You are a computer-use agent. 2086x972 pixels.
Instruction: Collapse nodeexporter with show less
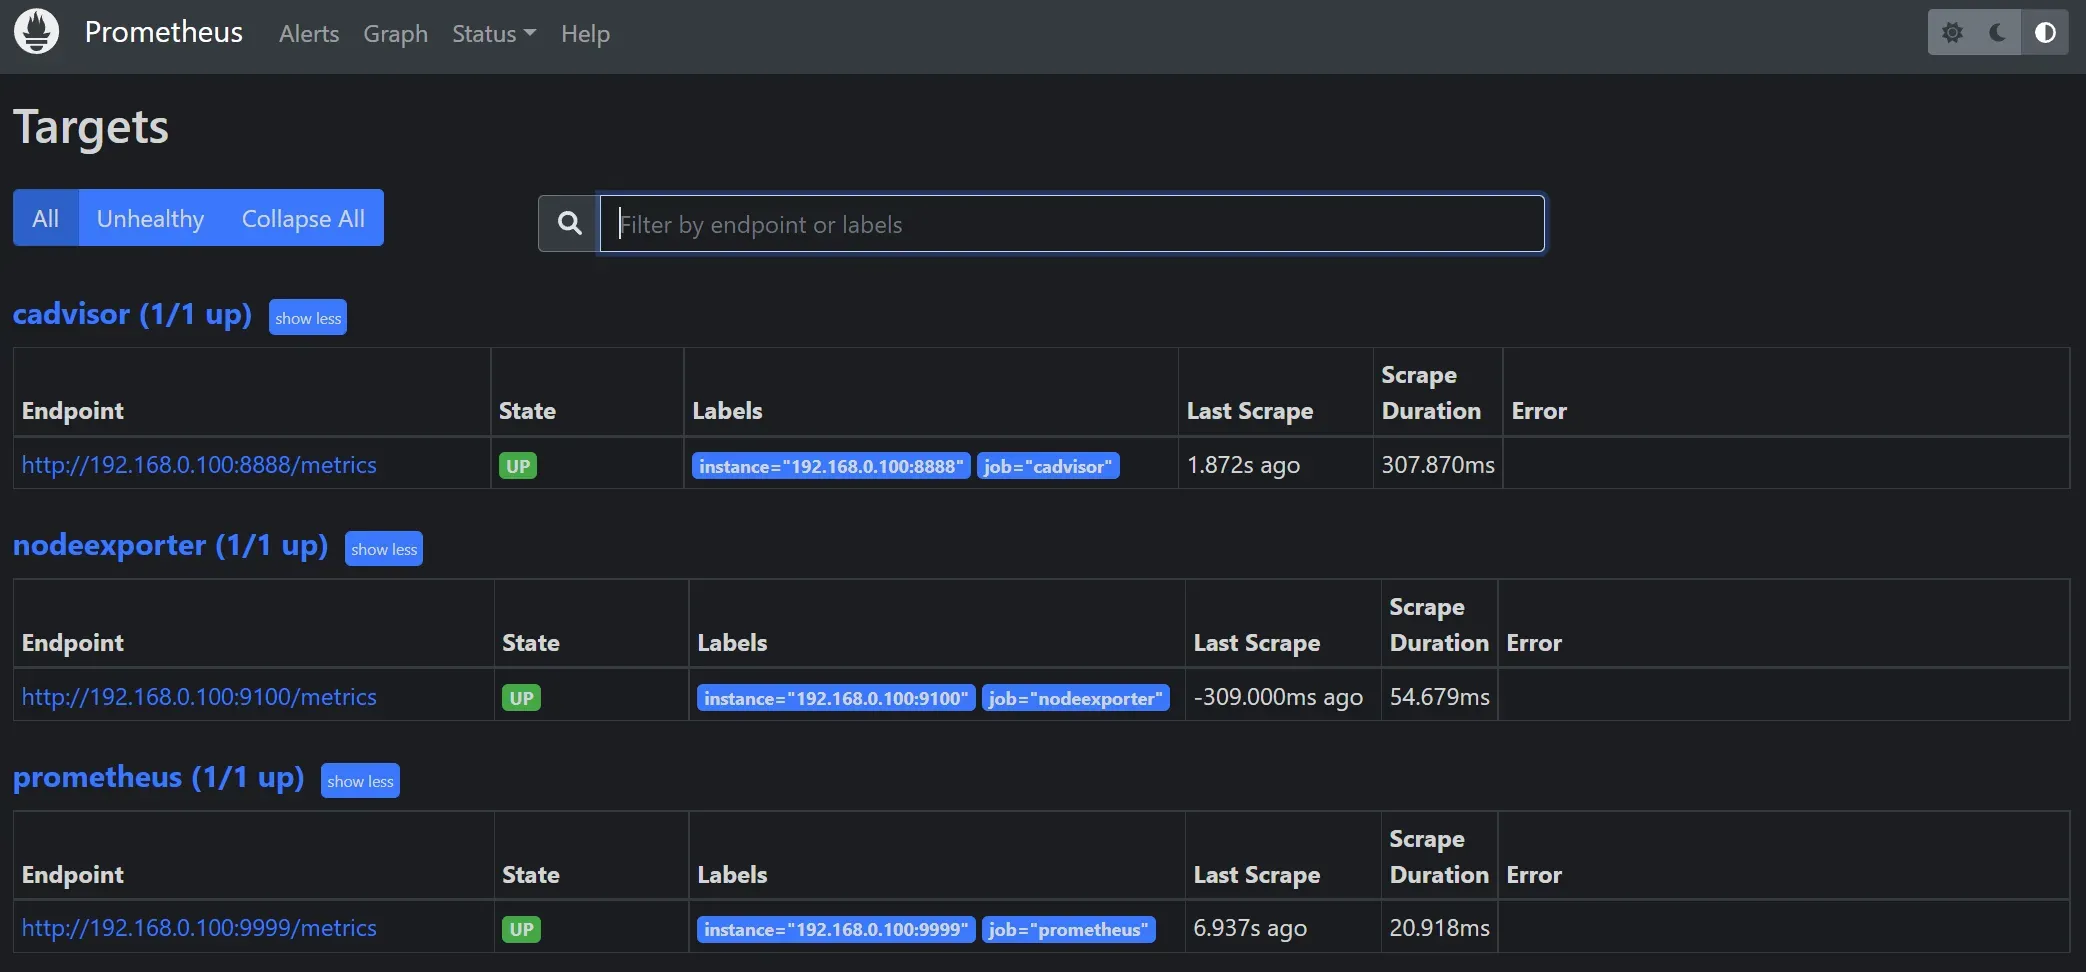coord(384,549)
